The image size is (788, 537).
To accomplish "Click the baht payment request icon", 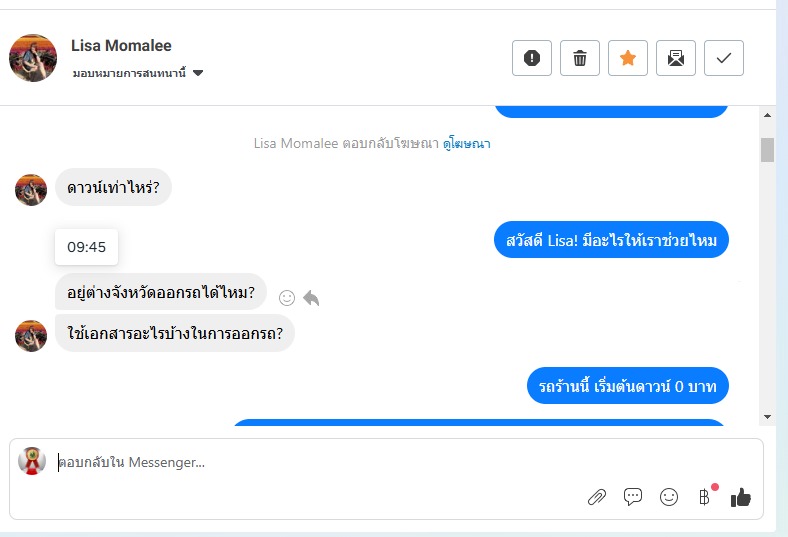I will 705,497.
